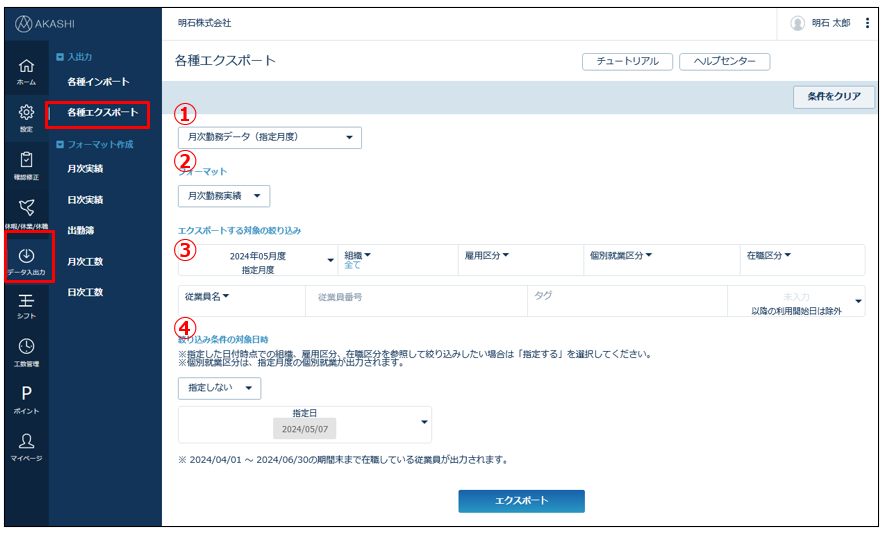Open the シフト shift icon
885x537 pixels.
click(x=27, y=305)
